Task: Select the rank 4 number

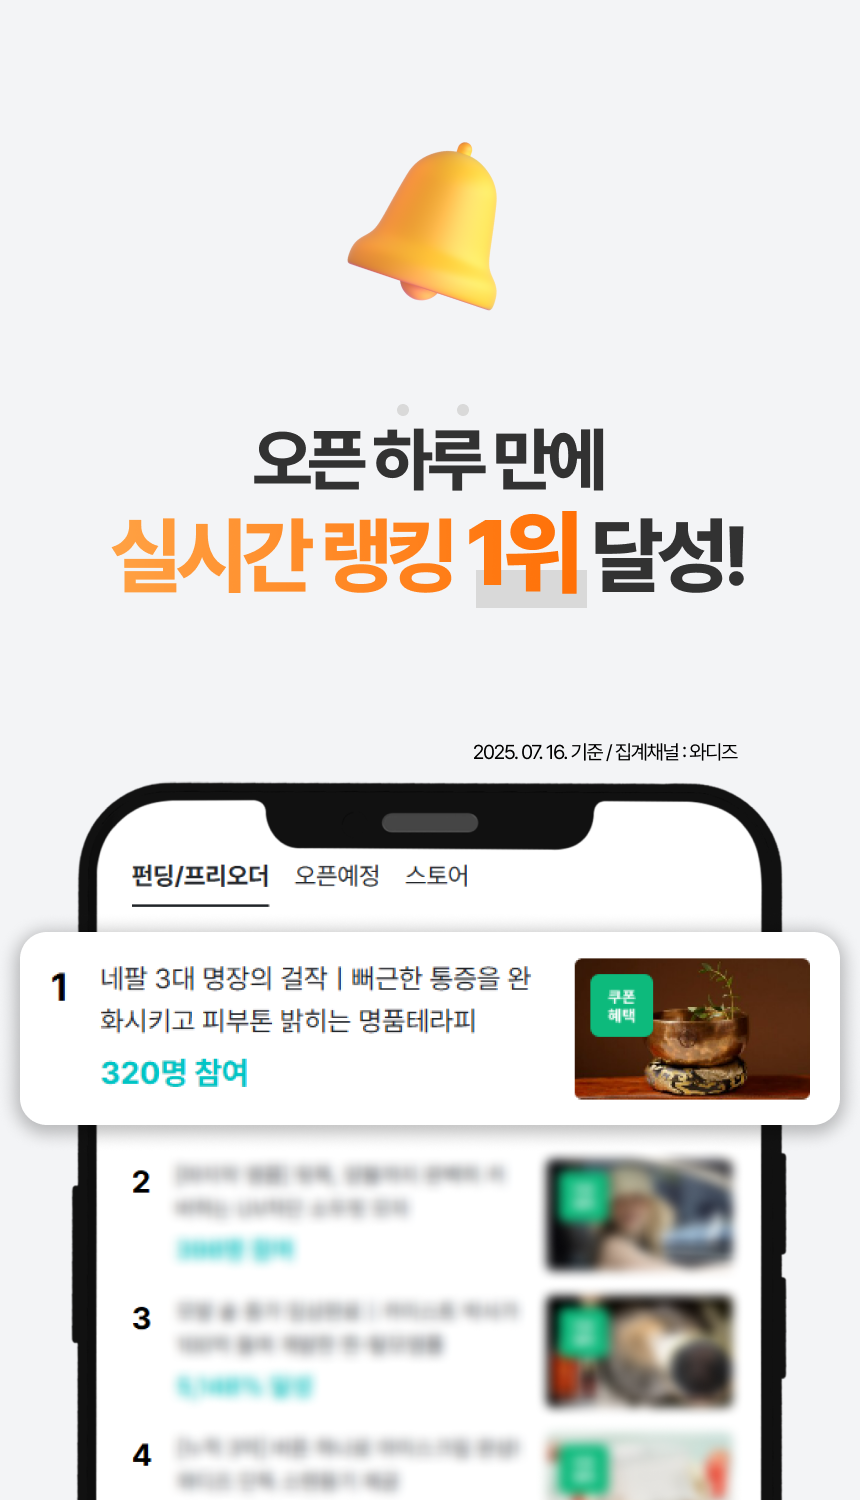Action: tap(141, 1454)
